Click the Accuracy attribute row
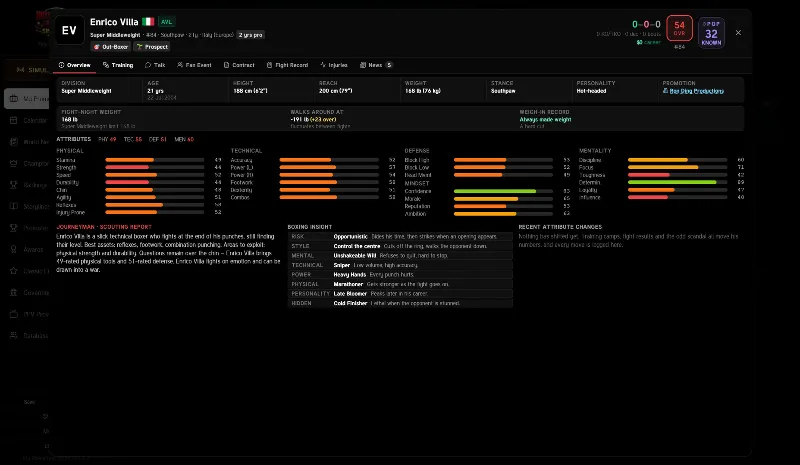 pyautogui.click(x=313, y=160)
